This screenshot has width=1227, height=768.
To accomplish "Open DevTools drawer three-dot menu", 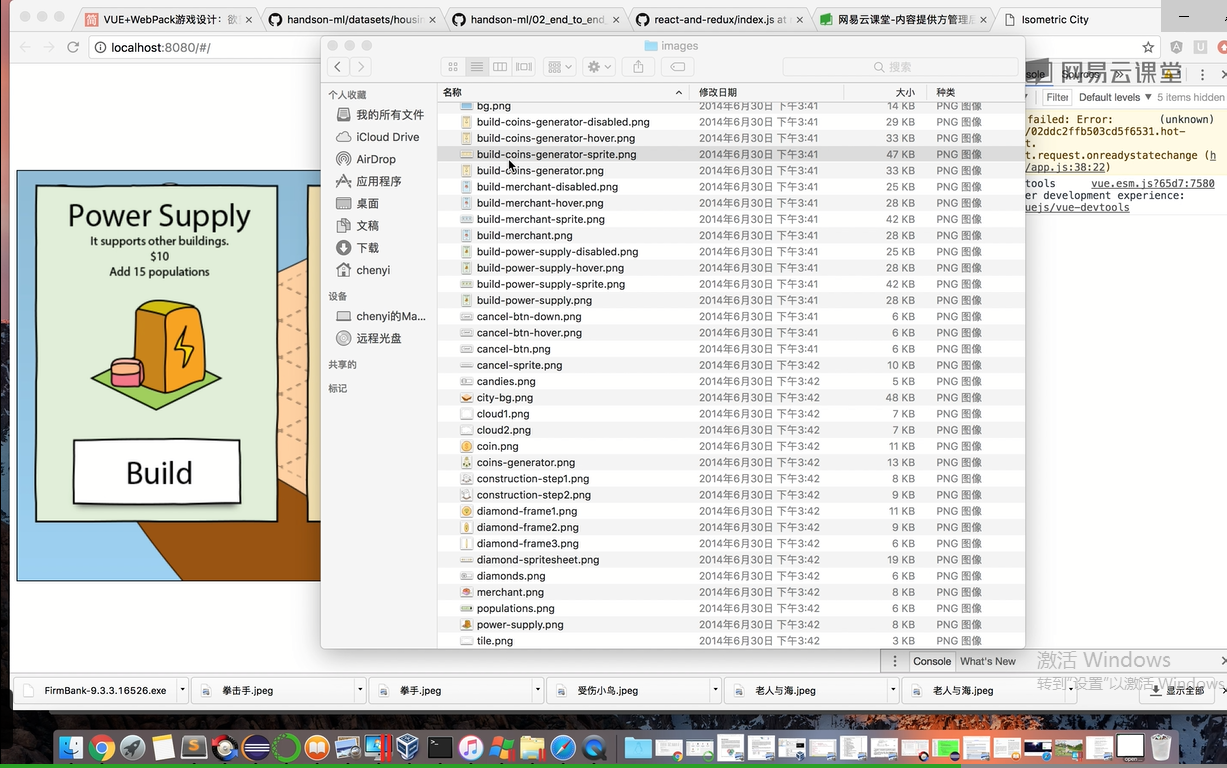I will [895, 661].
